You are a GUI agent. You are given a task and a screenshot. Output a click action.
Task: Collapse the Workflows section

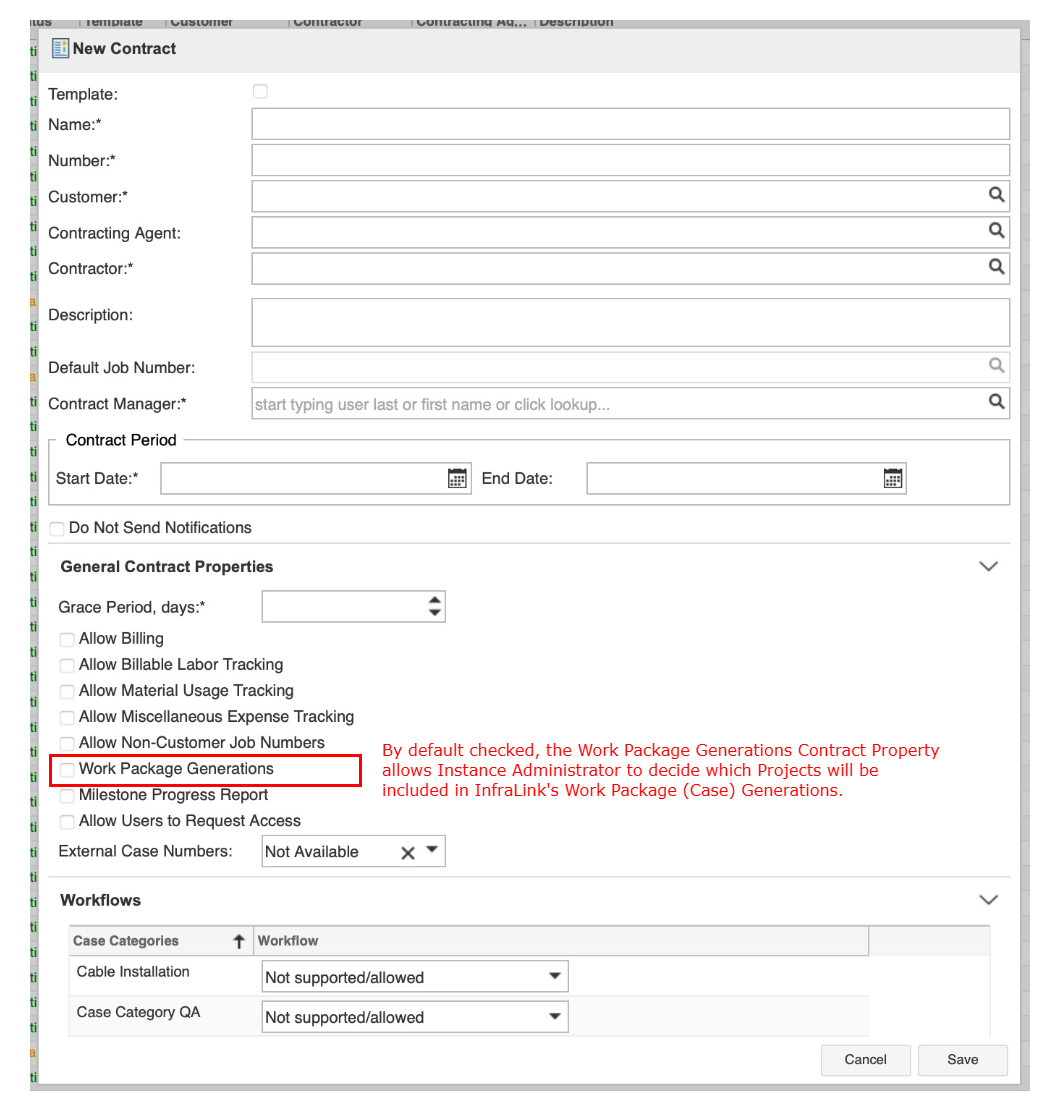988,900
